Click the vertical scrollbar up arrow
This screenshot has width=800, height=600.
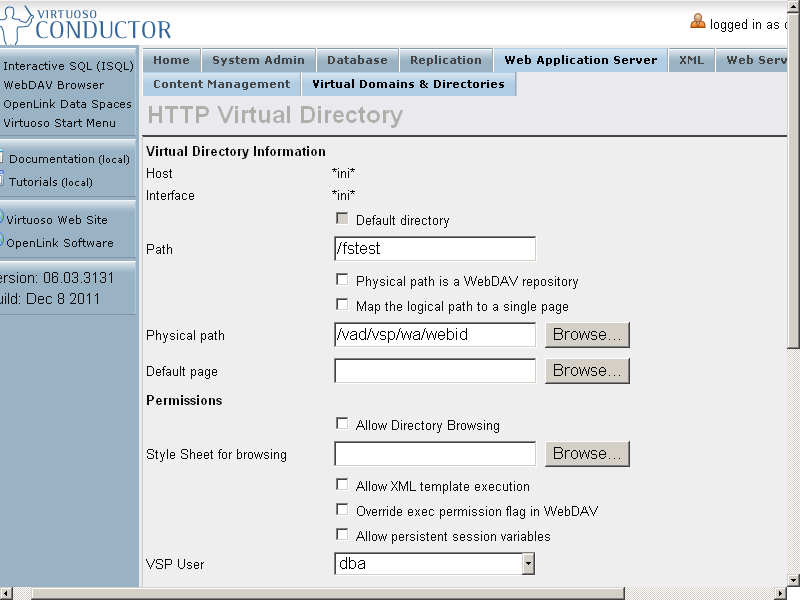coord(793,6)
